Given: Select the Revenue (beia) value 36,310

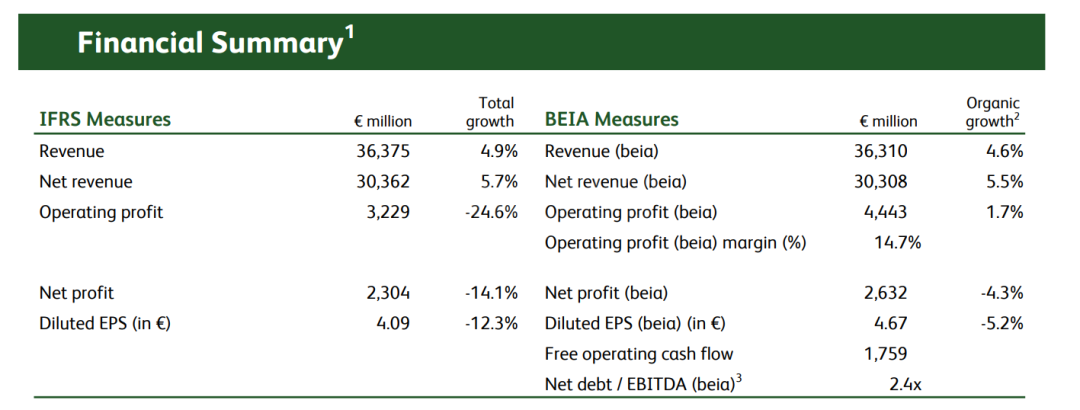Looking at the screenshot, I should (x=881, y=152).
